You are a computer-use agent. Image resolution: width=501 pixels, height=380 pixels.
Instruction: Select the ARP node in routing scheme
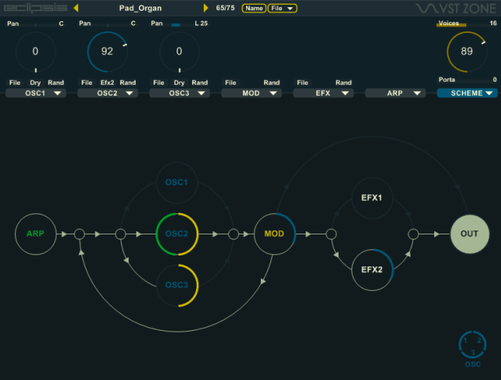[35, 234]
